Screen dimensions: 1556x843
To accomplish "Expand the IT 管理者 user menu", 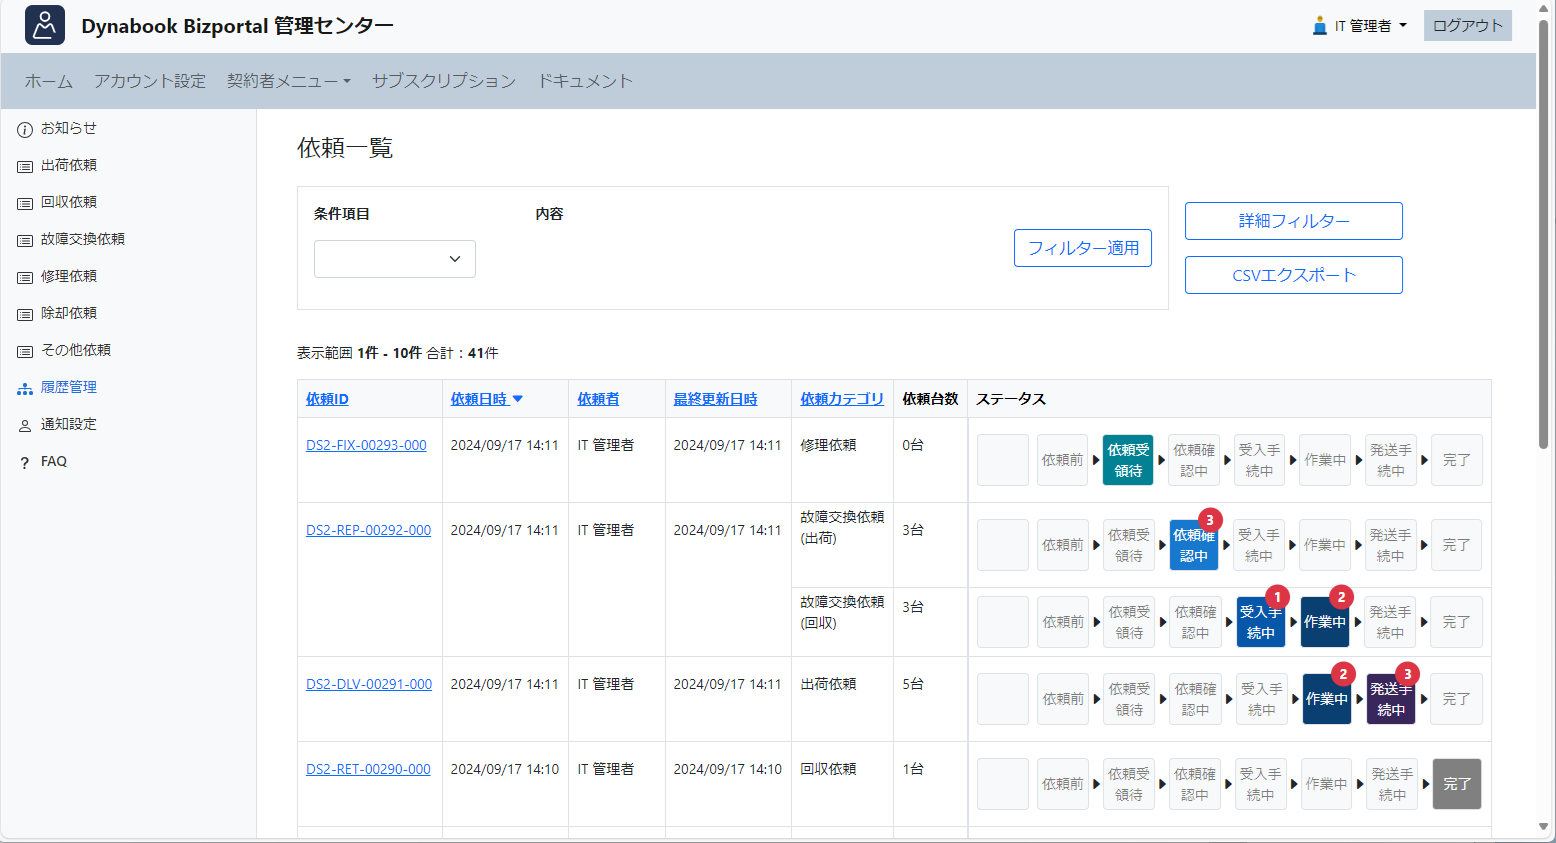I will (x=1360, y=26).
